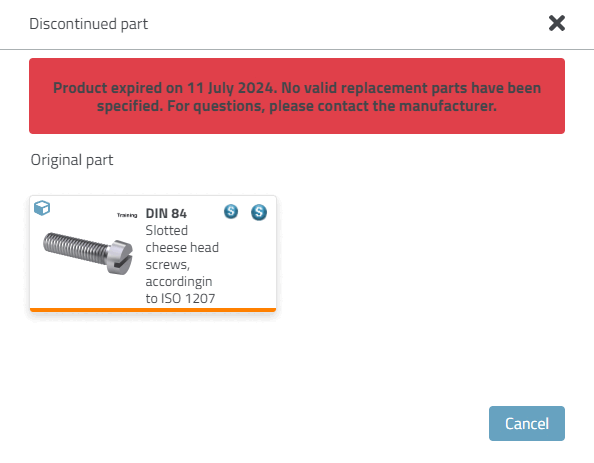Click the small Training catalog logo

coord(127,215)
